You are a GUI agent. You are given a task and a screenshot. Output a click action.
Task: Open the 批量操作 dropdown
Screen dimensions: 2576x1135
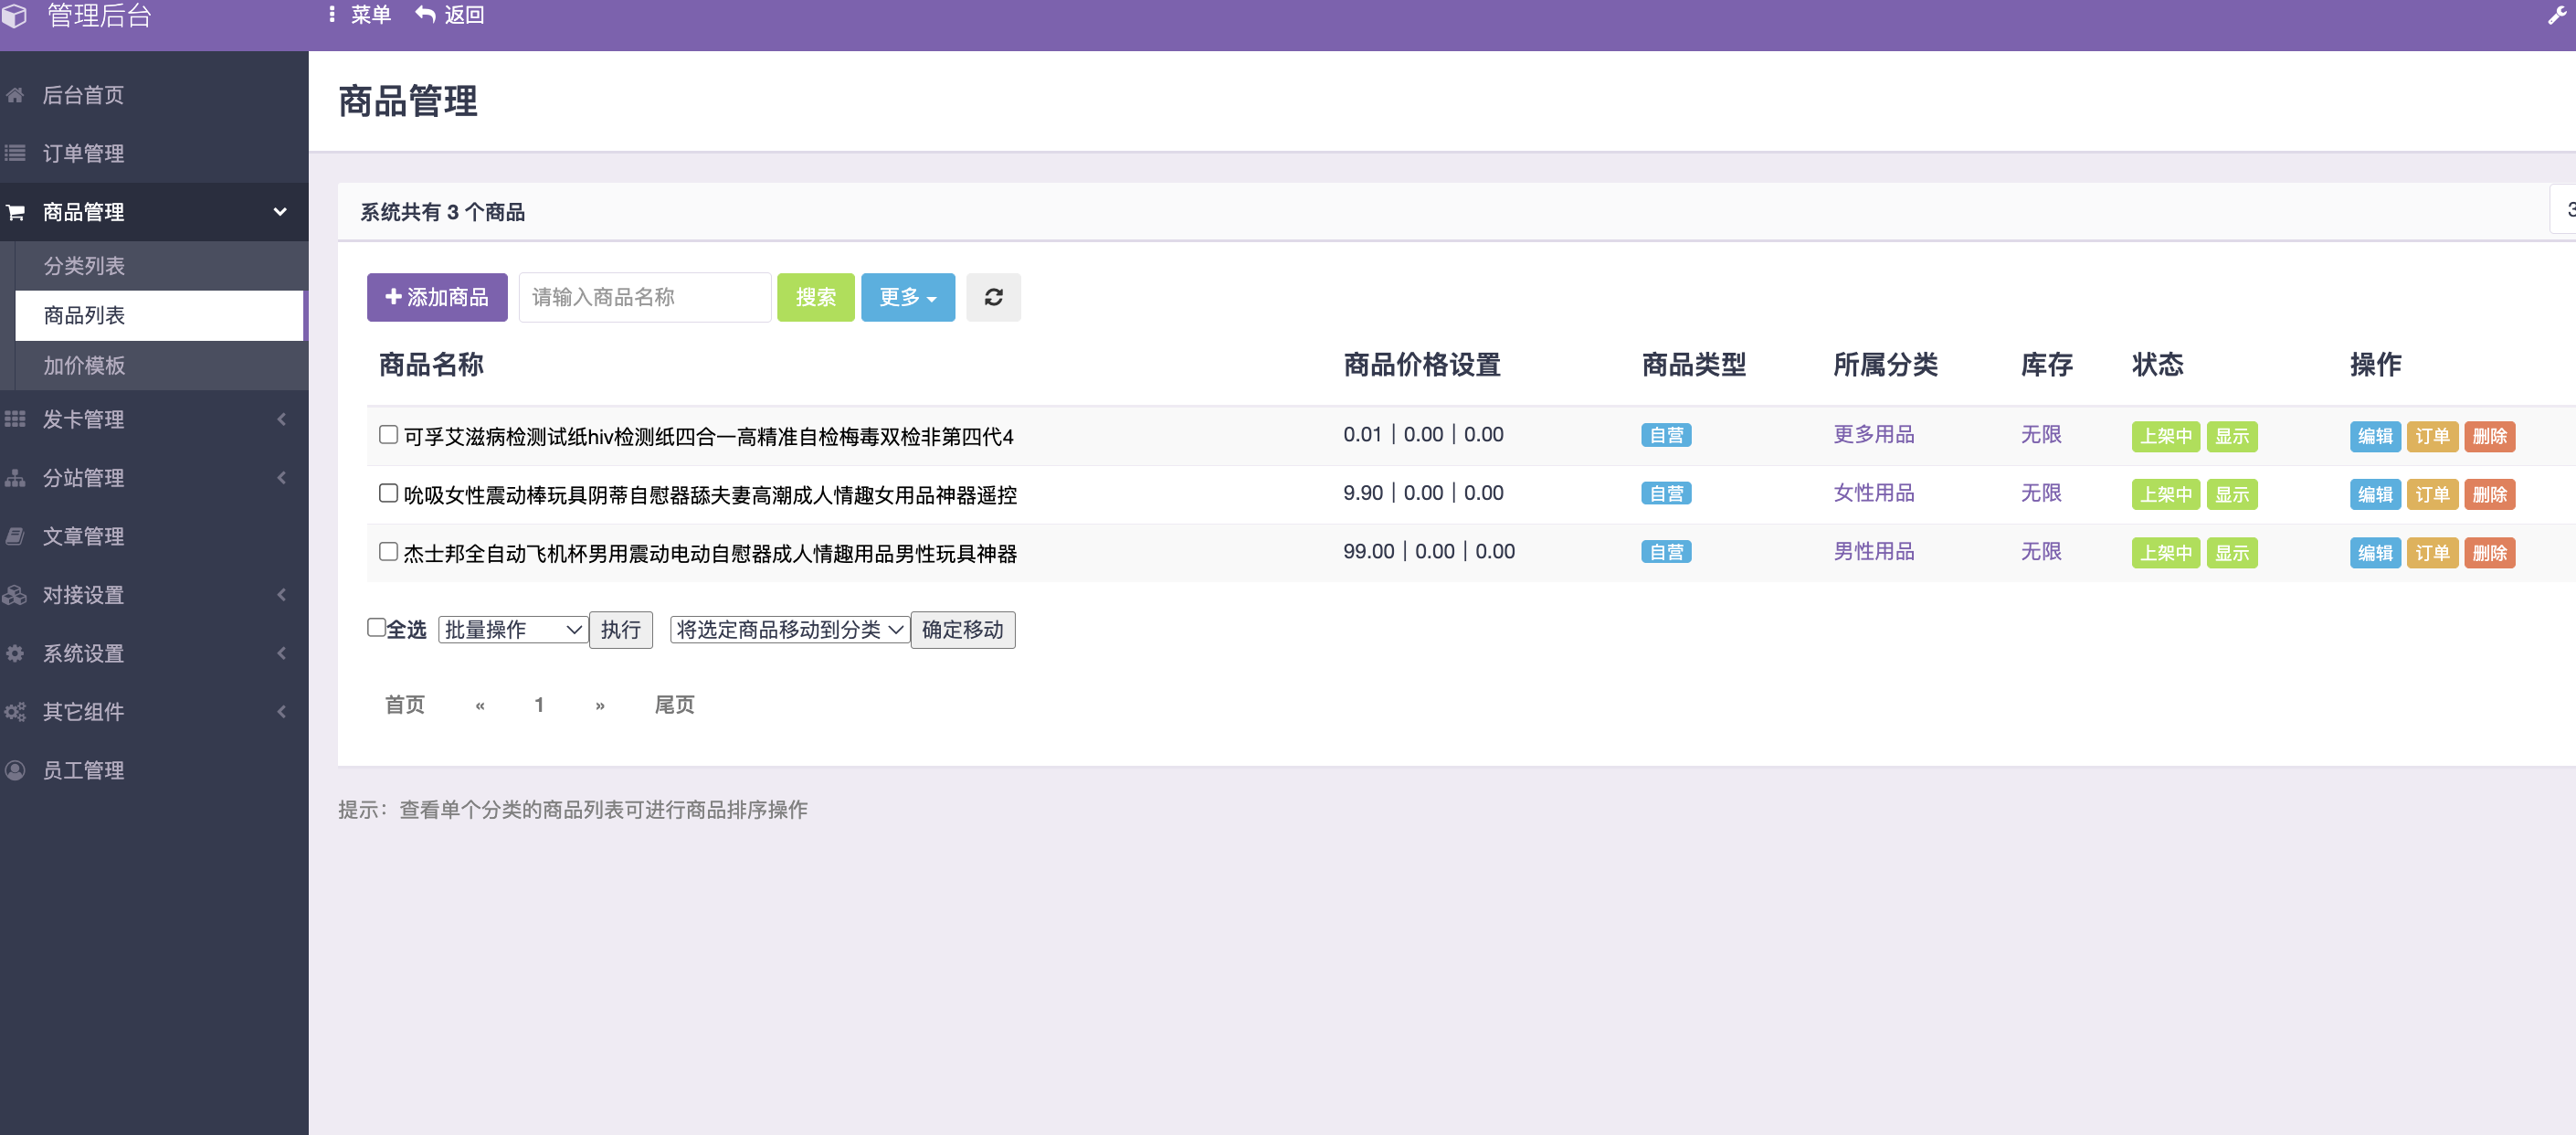(x=511, y=629)
